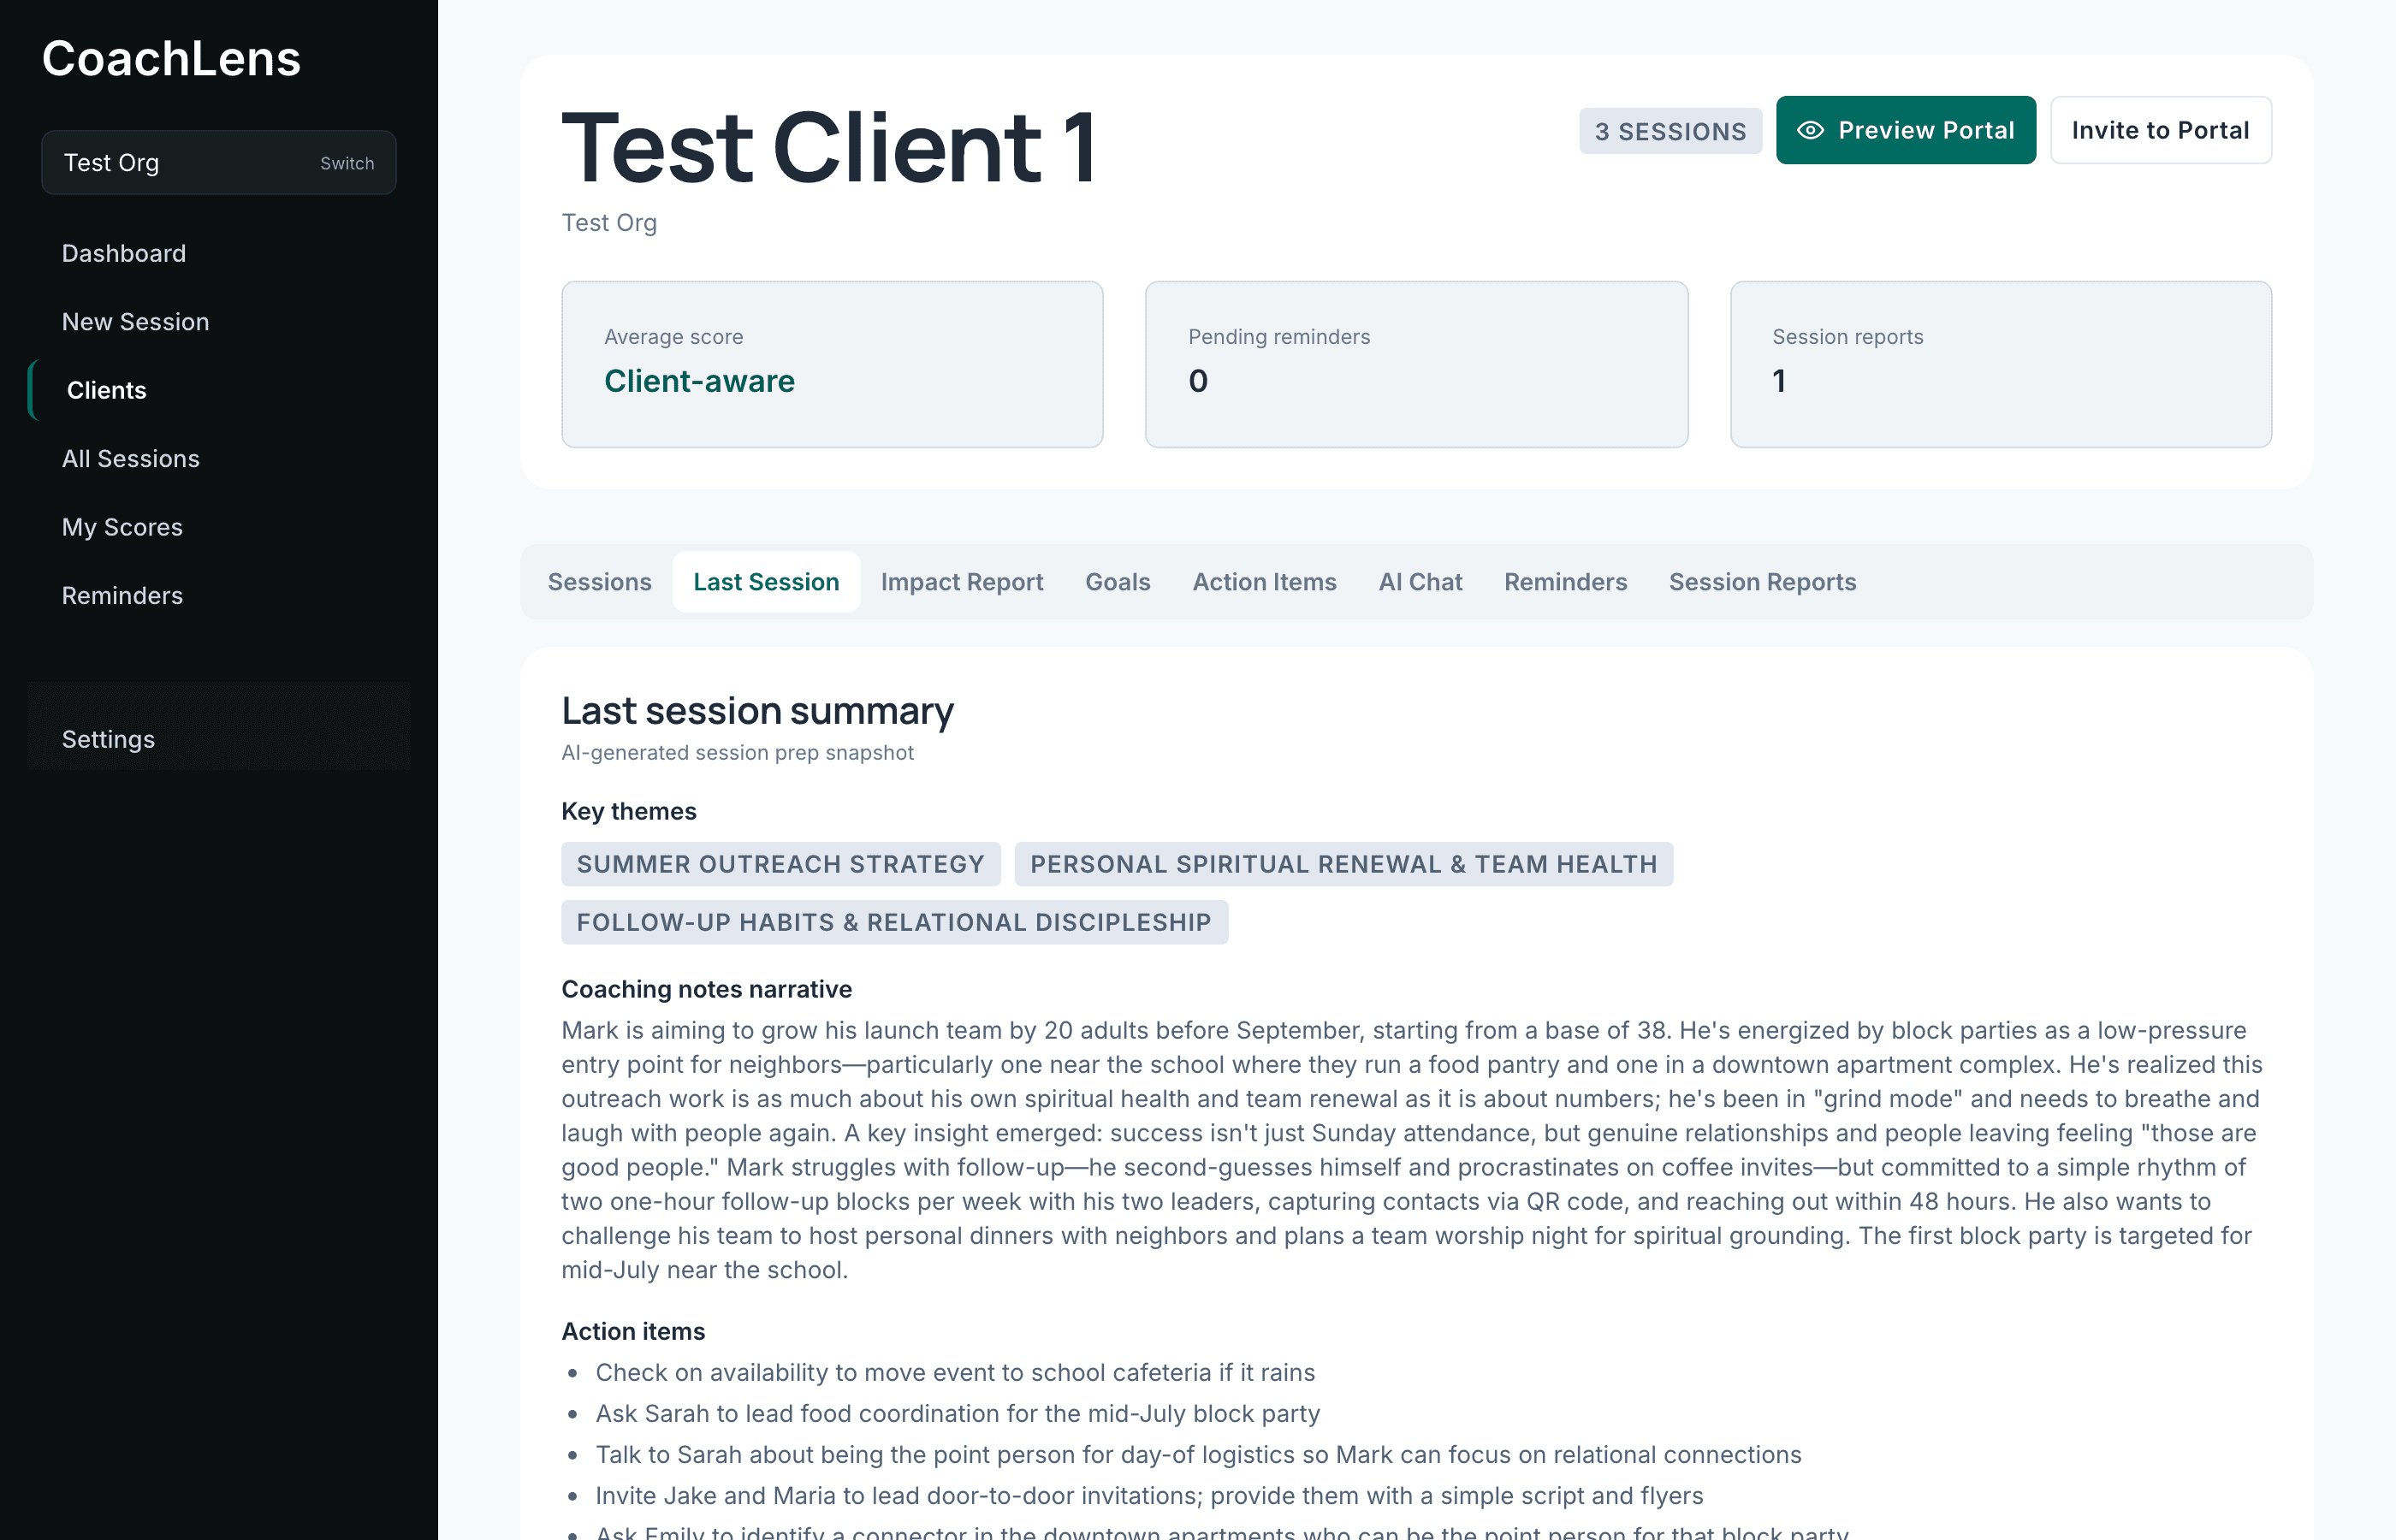Open My Scores in the sidebar
This screenshot has height=1540, width=2396.
(122, 527)
